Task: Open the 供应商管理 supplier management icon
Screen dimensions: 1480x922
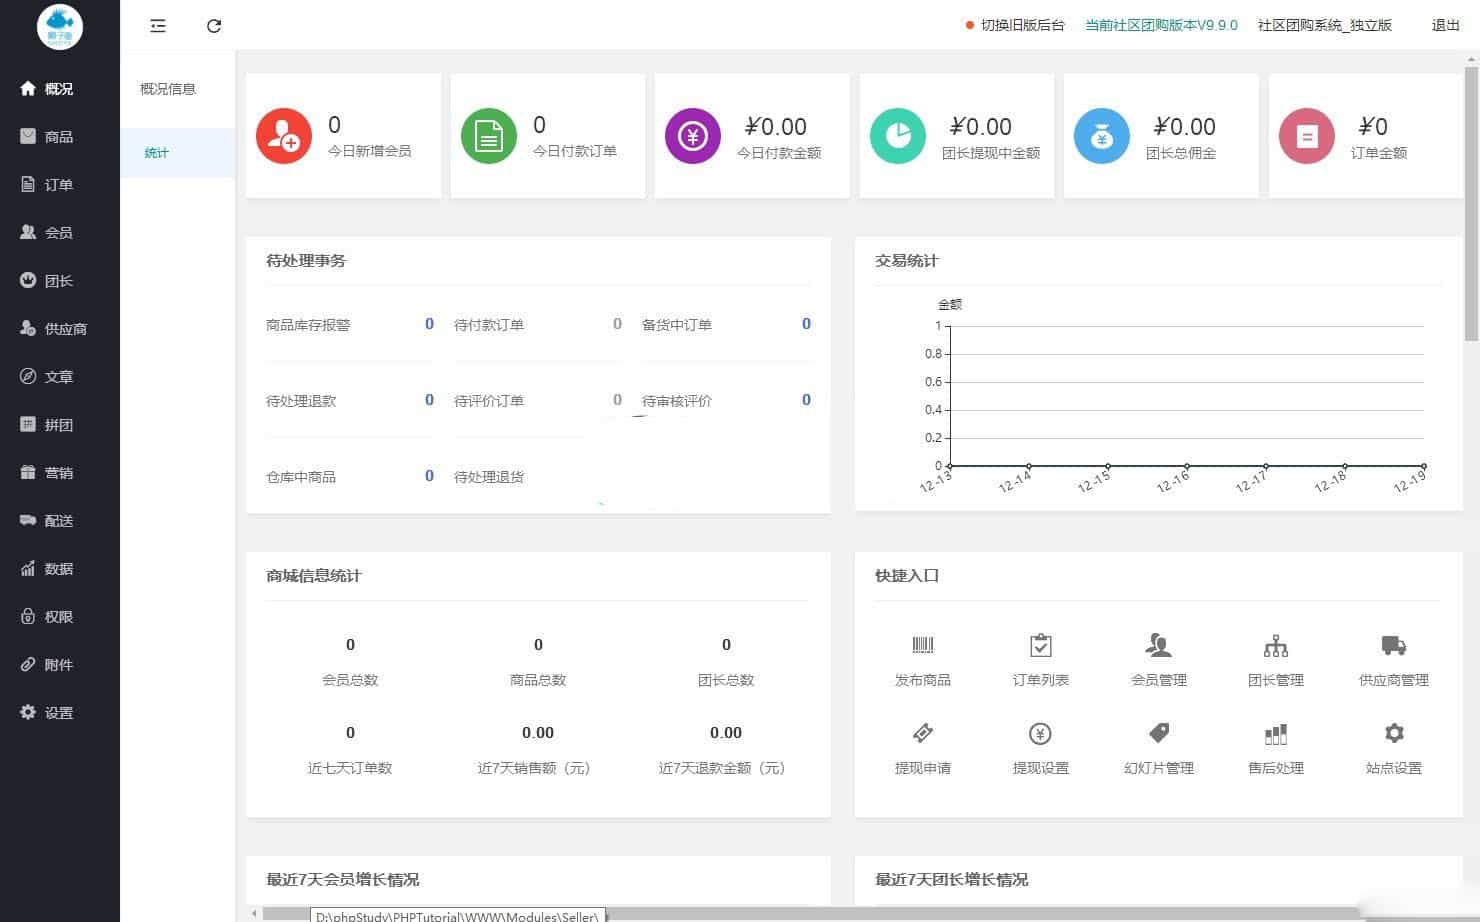Action: [x=1393, y=645]
